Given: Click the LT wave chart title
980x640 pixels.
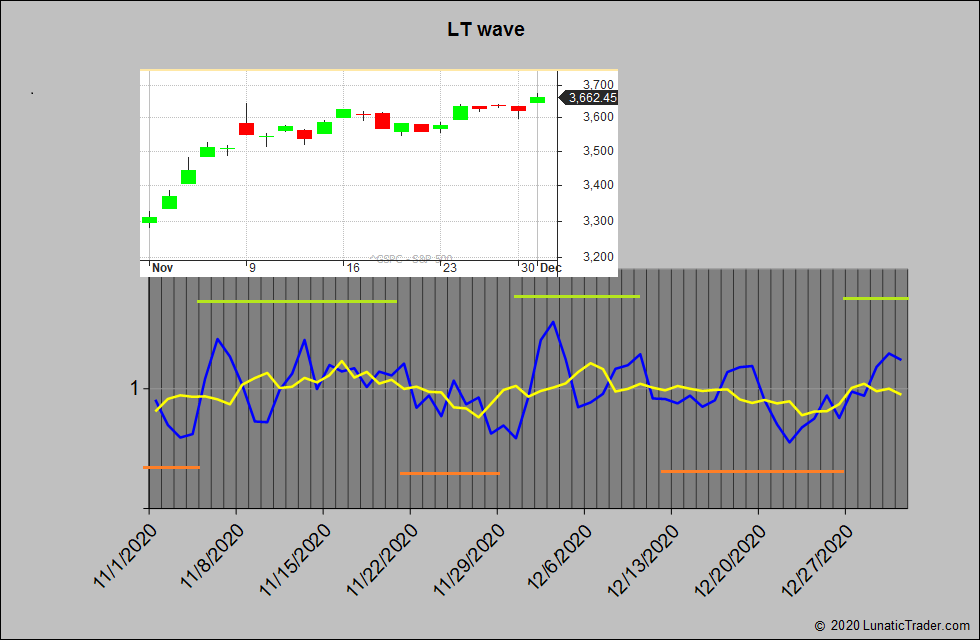Looking at the screenshot, I should (x=485, y=29).
